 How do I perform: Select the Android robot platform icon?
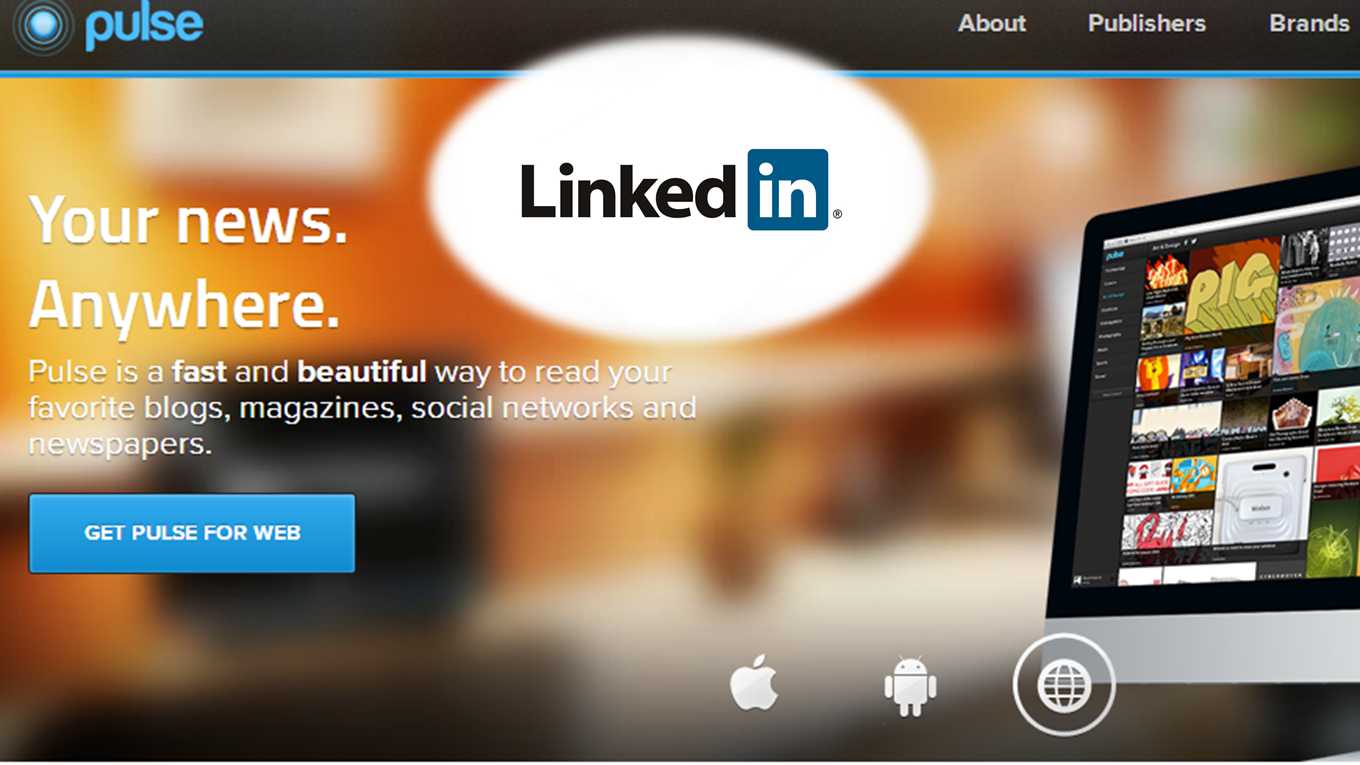910,685
